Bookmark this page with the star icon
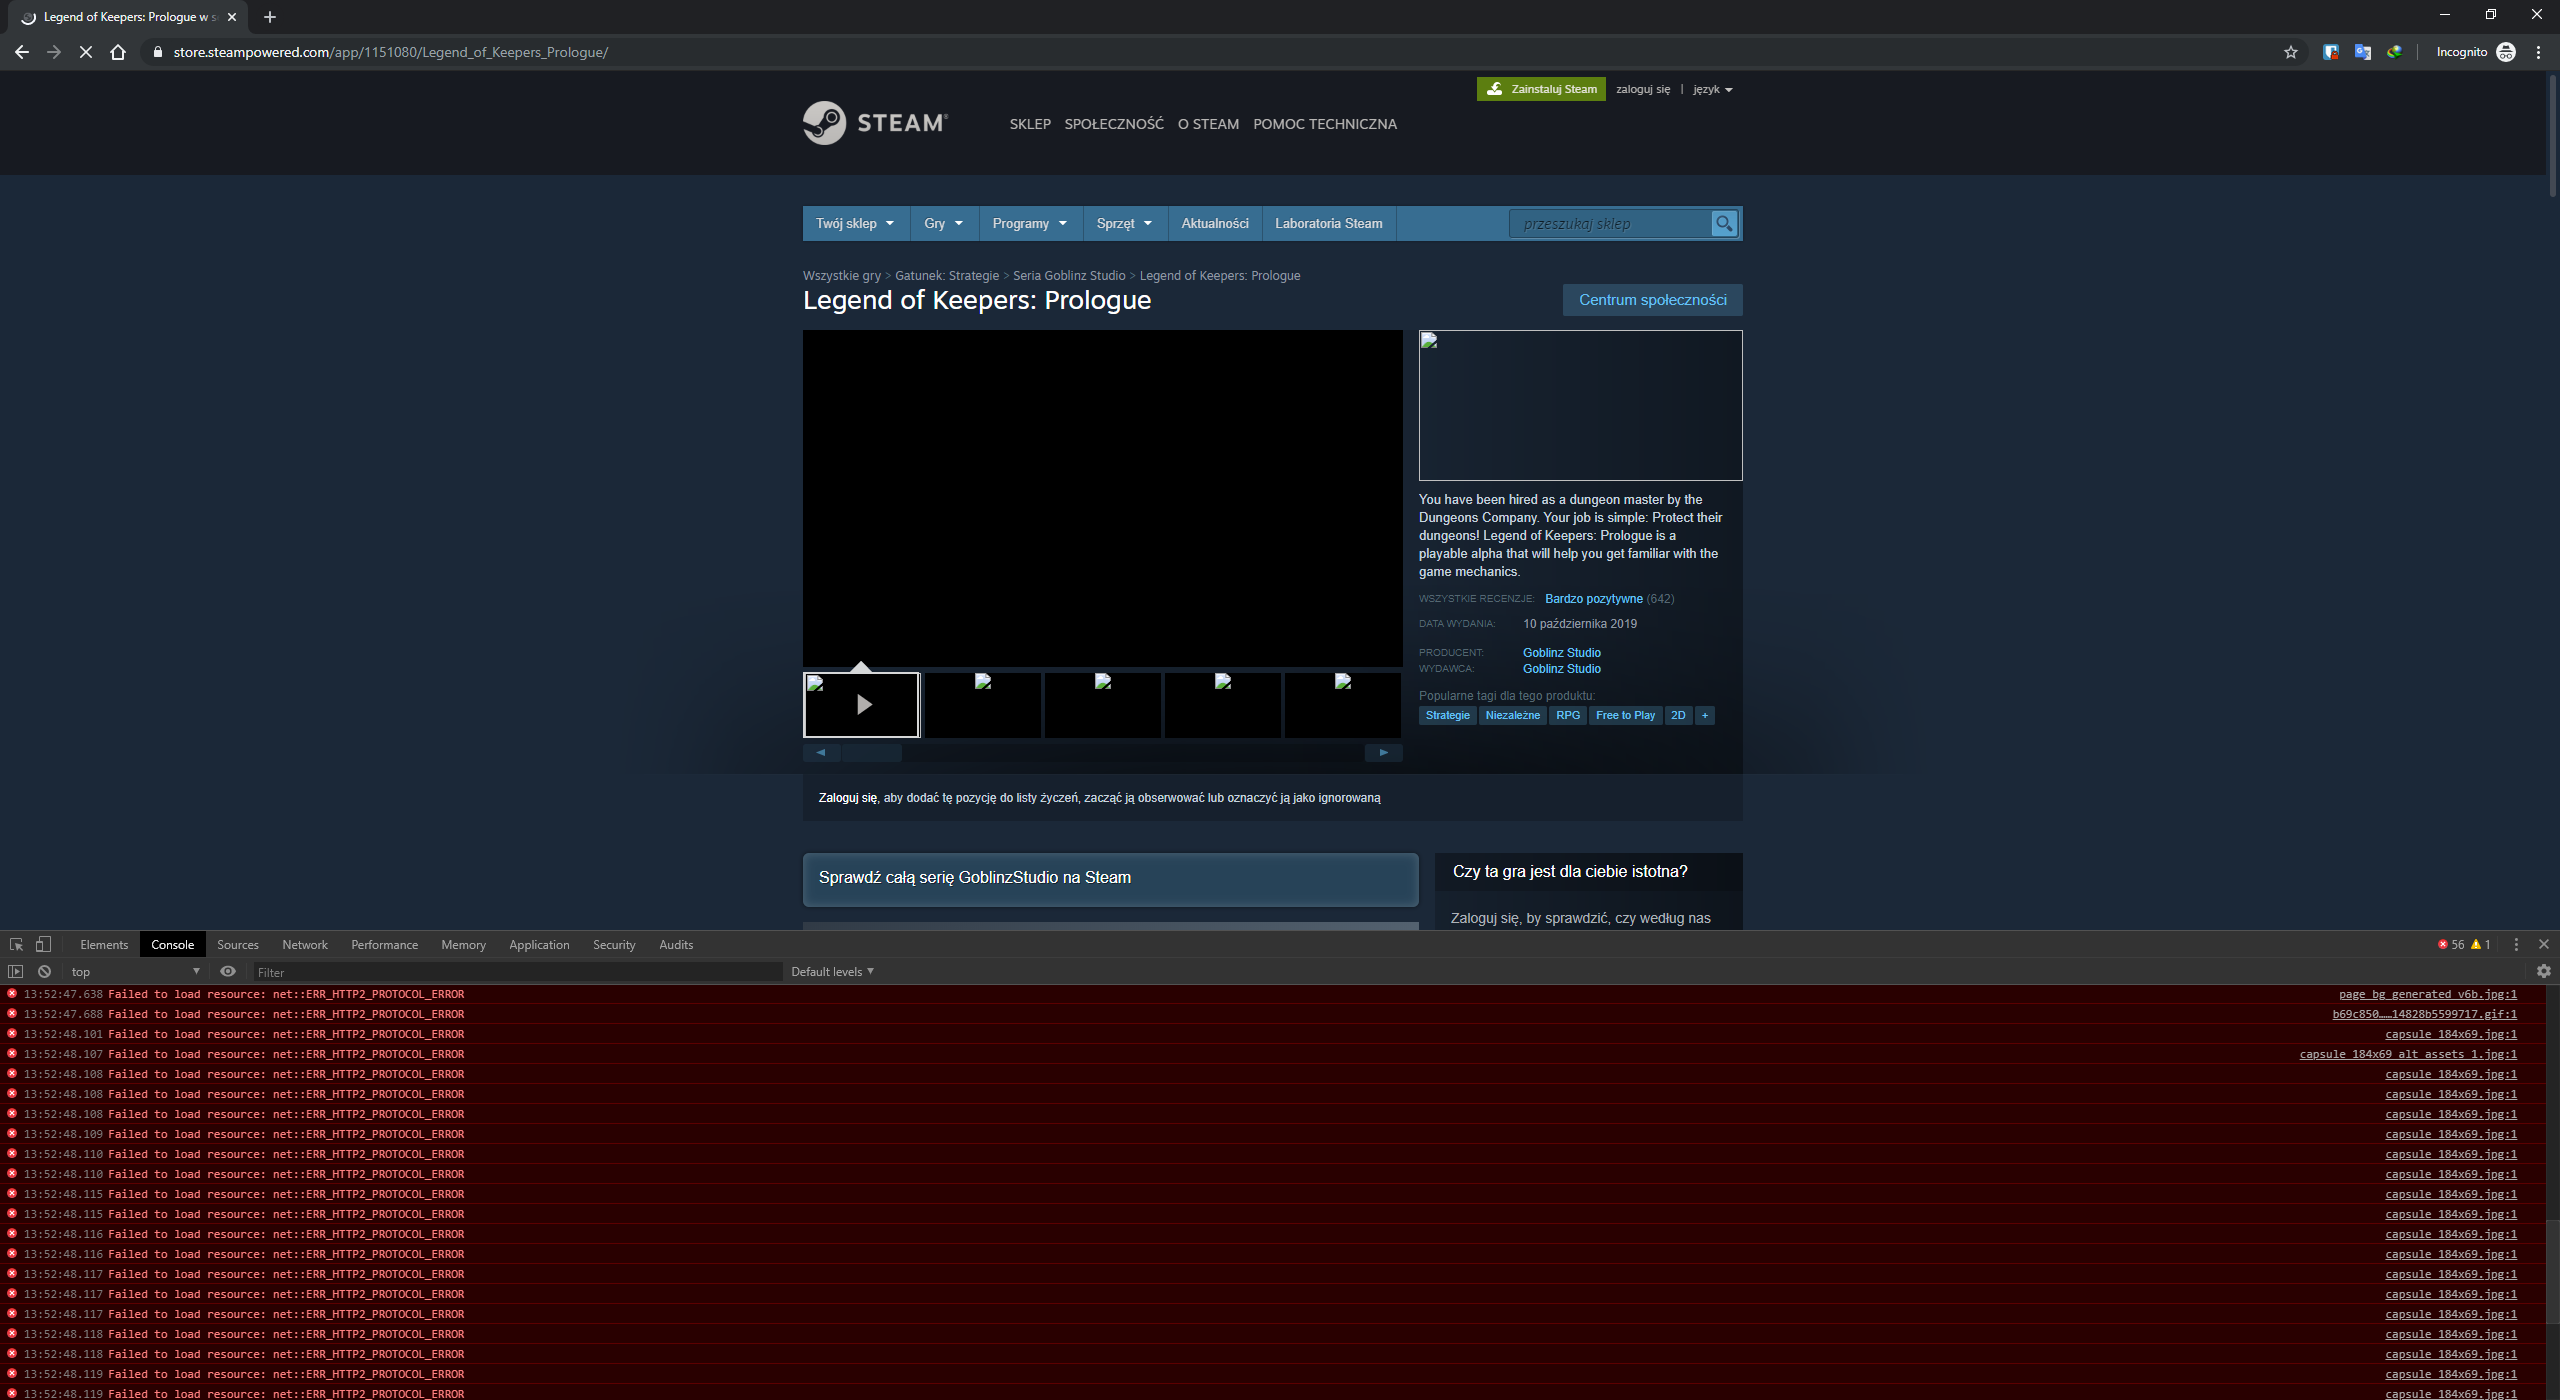 pos(2290,52)
